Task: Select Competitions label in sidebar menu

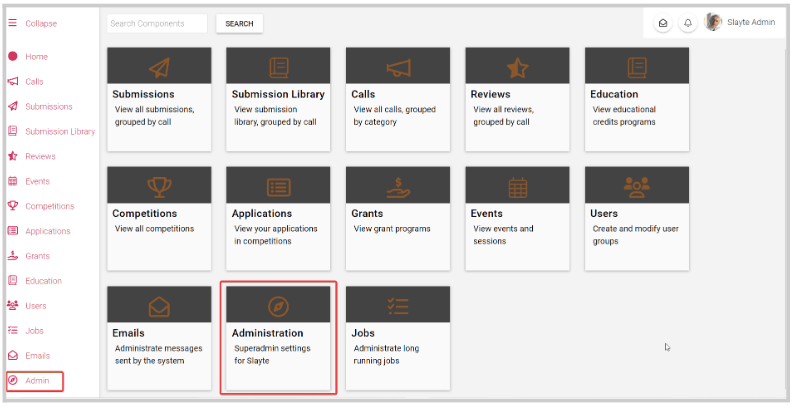Action: pos(50,206)
